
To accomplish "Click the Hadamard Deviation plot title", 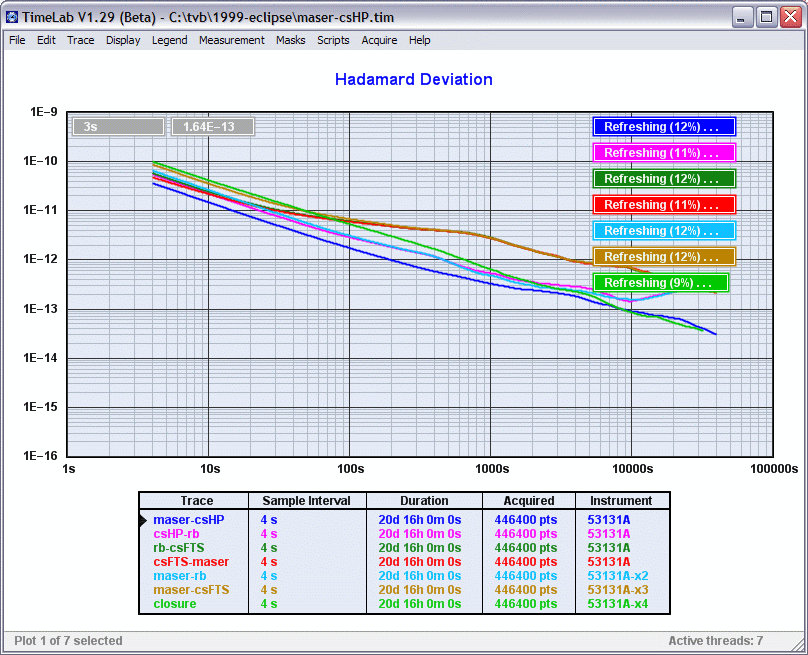I will coord(414,79).
